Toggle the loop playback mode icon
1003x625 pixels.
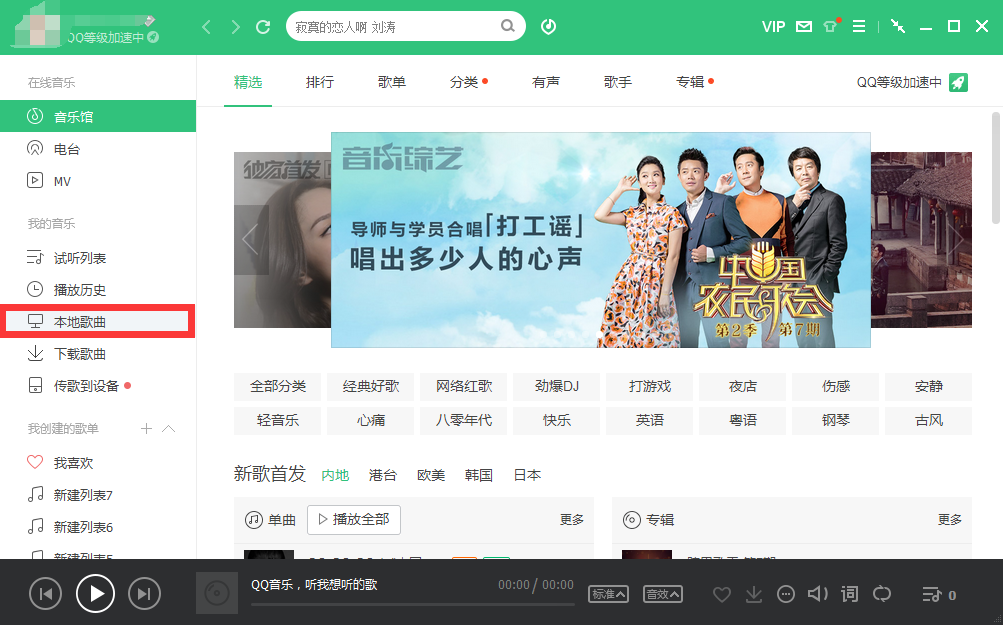[x=881, y=594]
